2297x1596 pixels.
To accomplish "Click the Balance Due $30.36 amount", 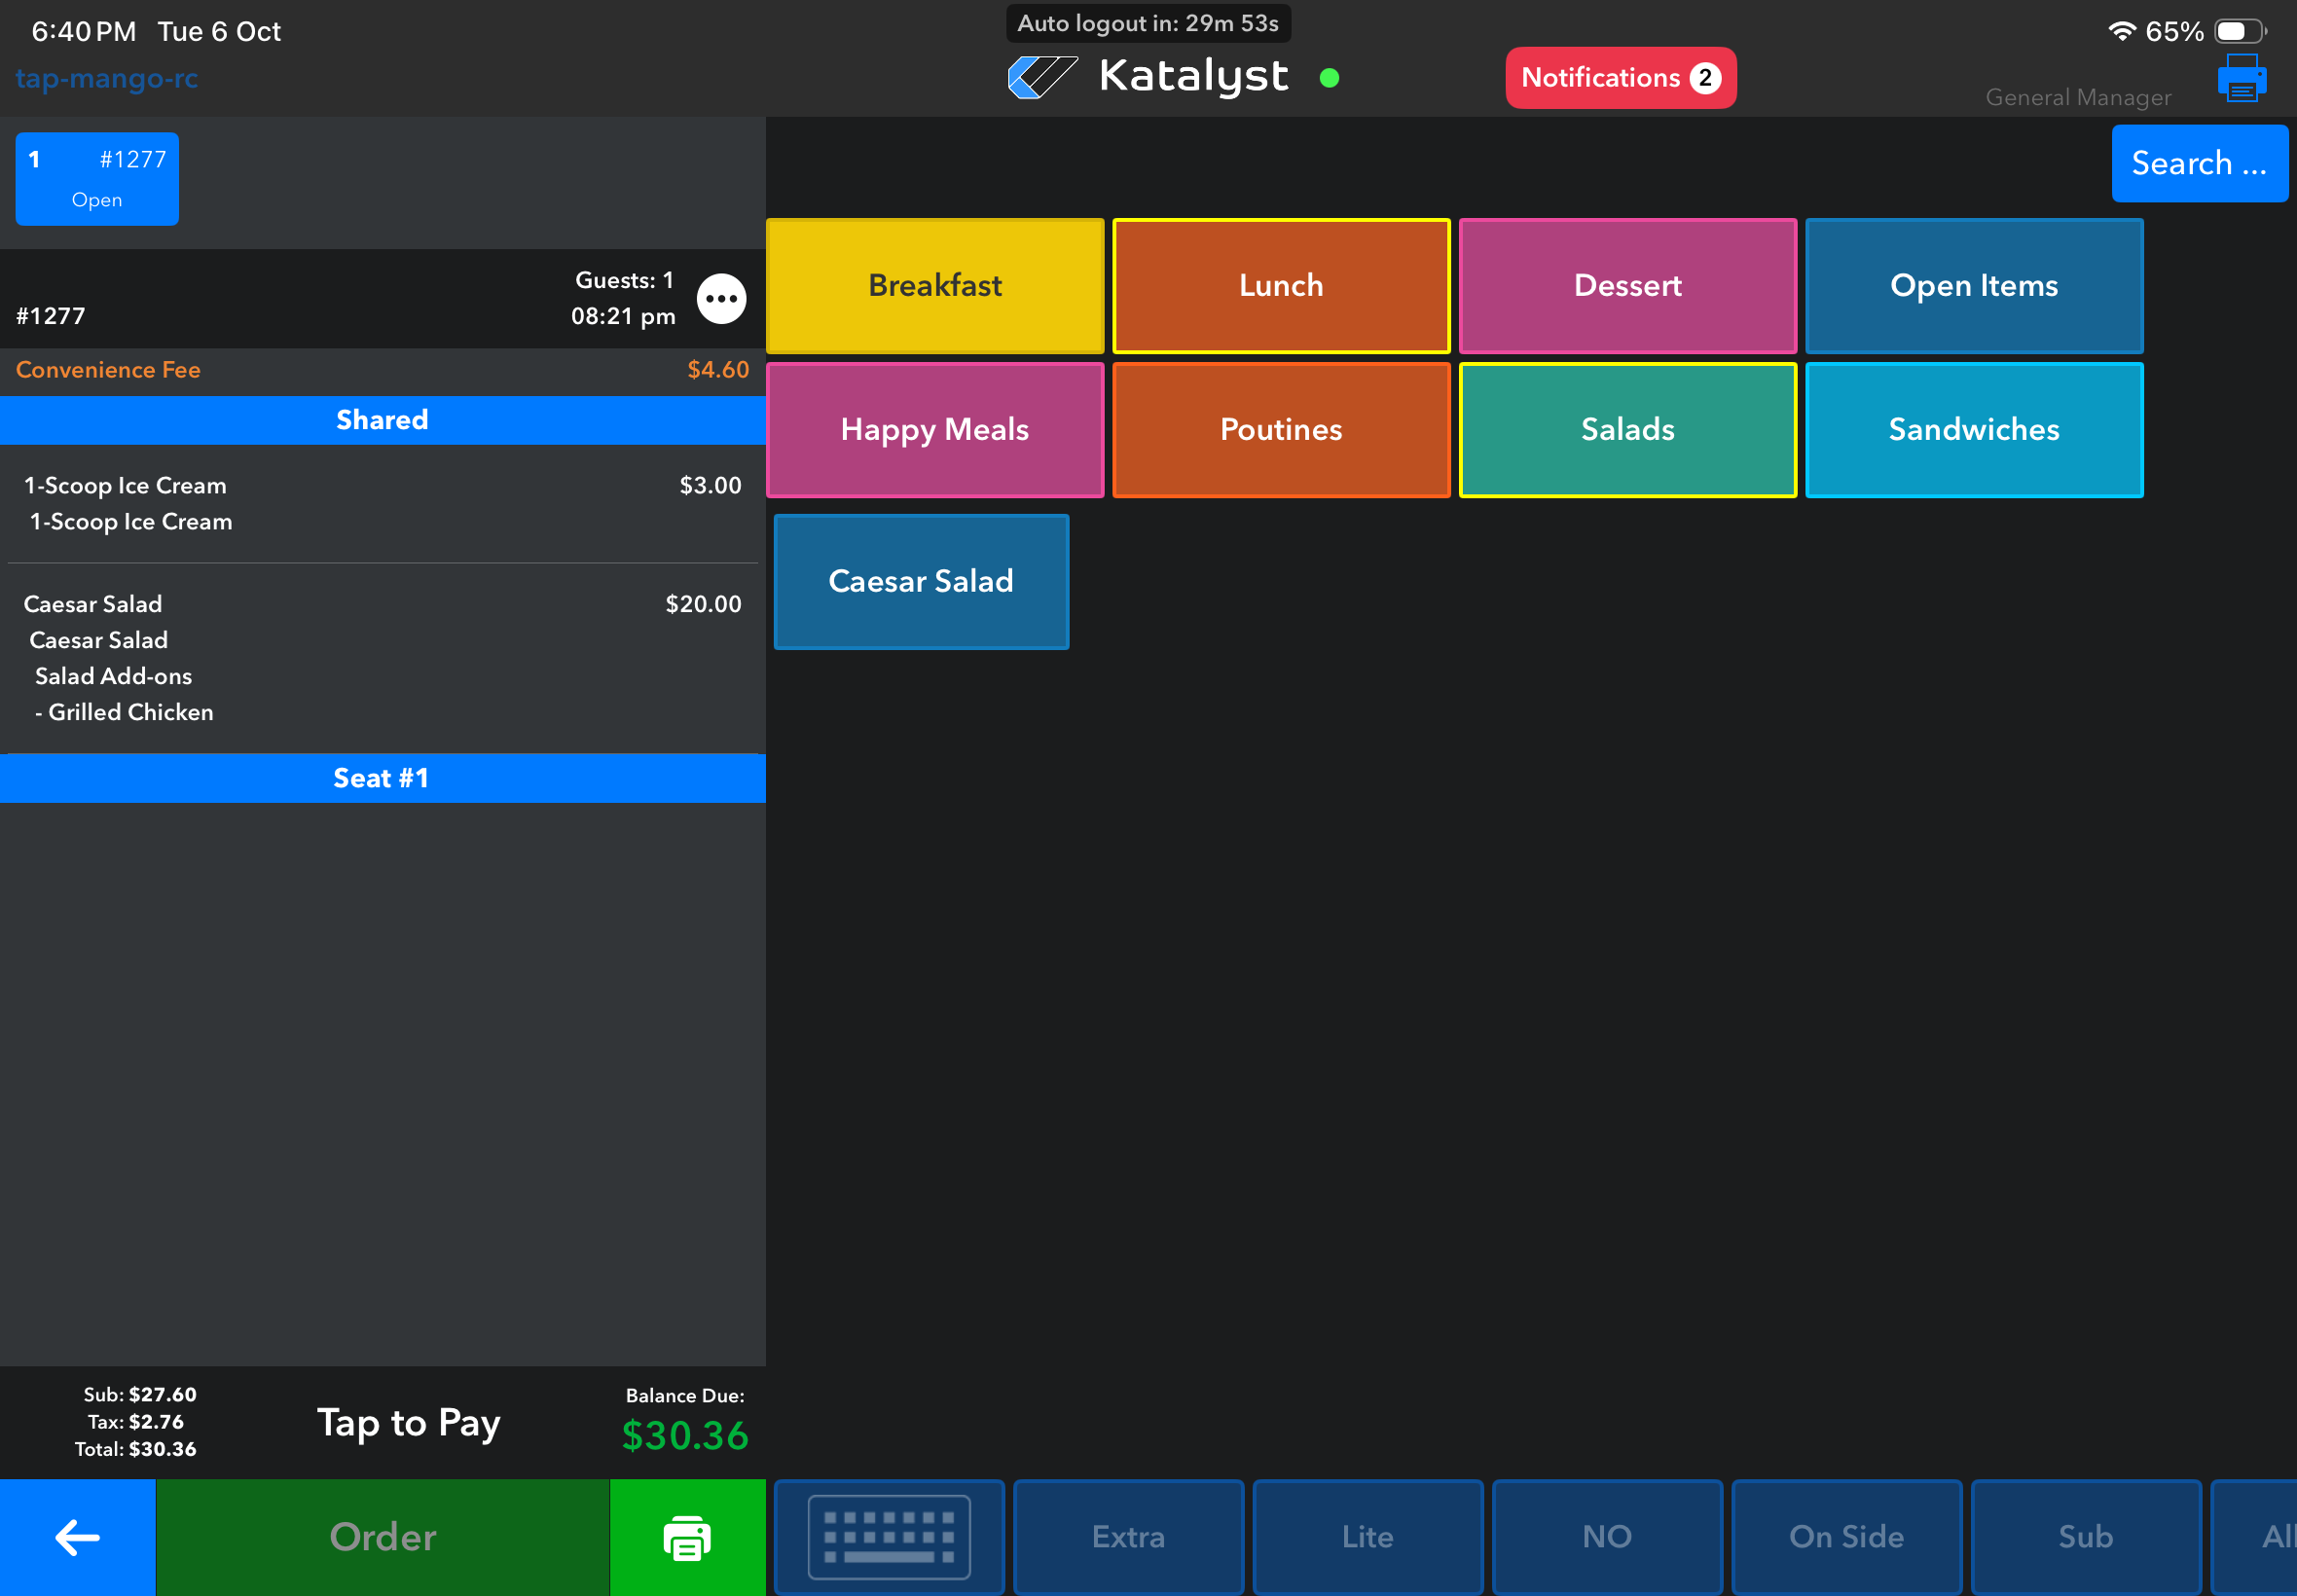I will [x=685, y=1435].
